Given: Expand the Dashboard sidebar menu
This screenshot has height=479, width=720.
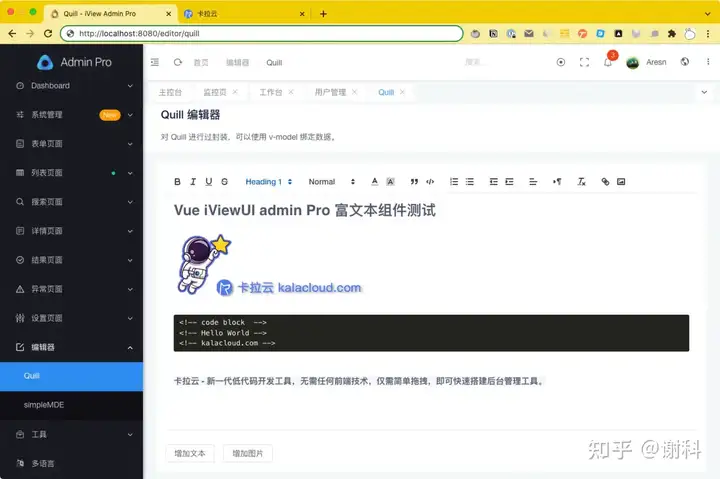Looking at the screenshot, I should (x=71, y=85).
